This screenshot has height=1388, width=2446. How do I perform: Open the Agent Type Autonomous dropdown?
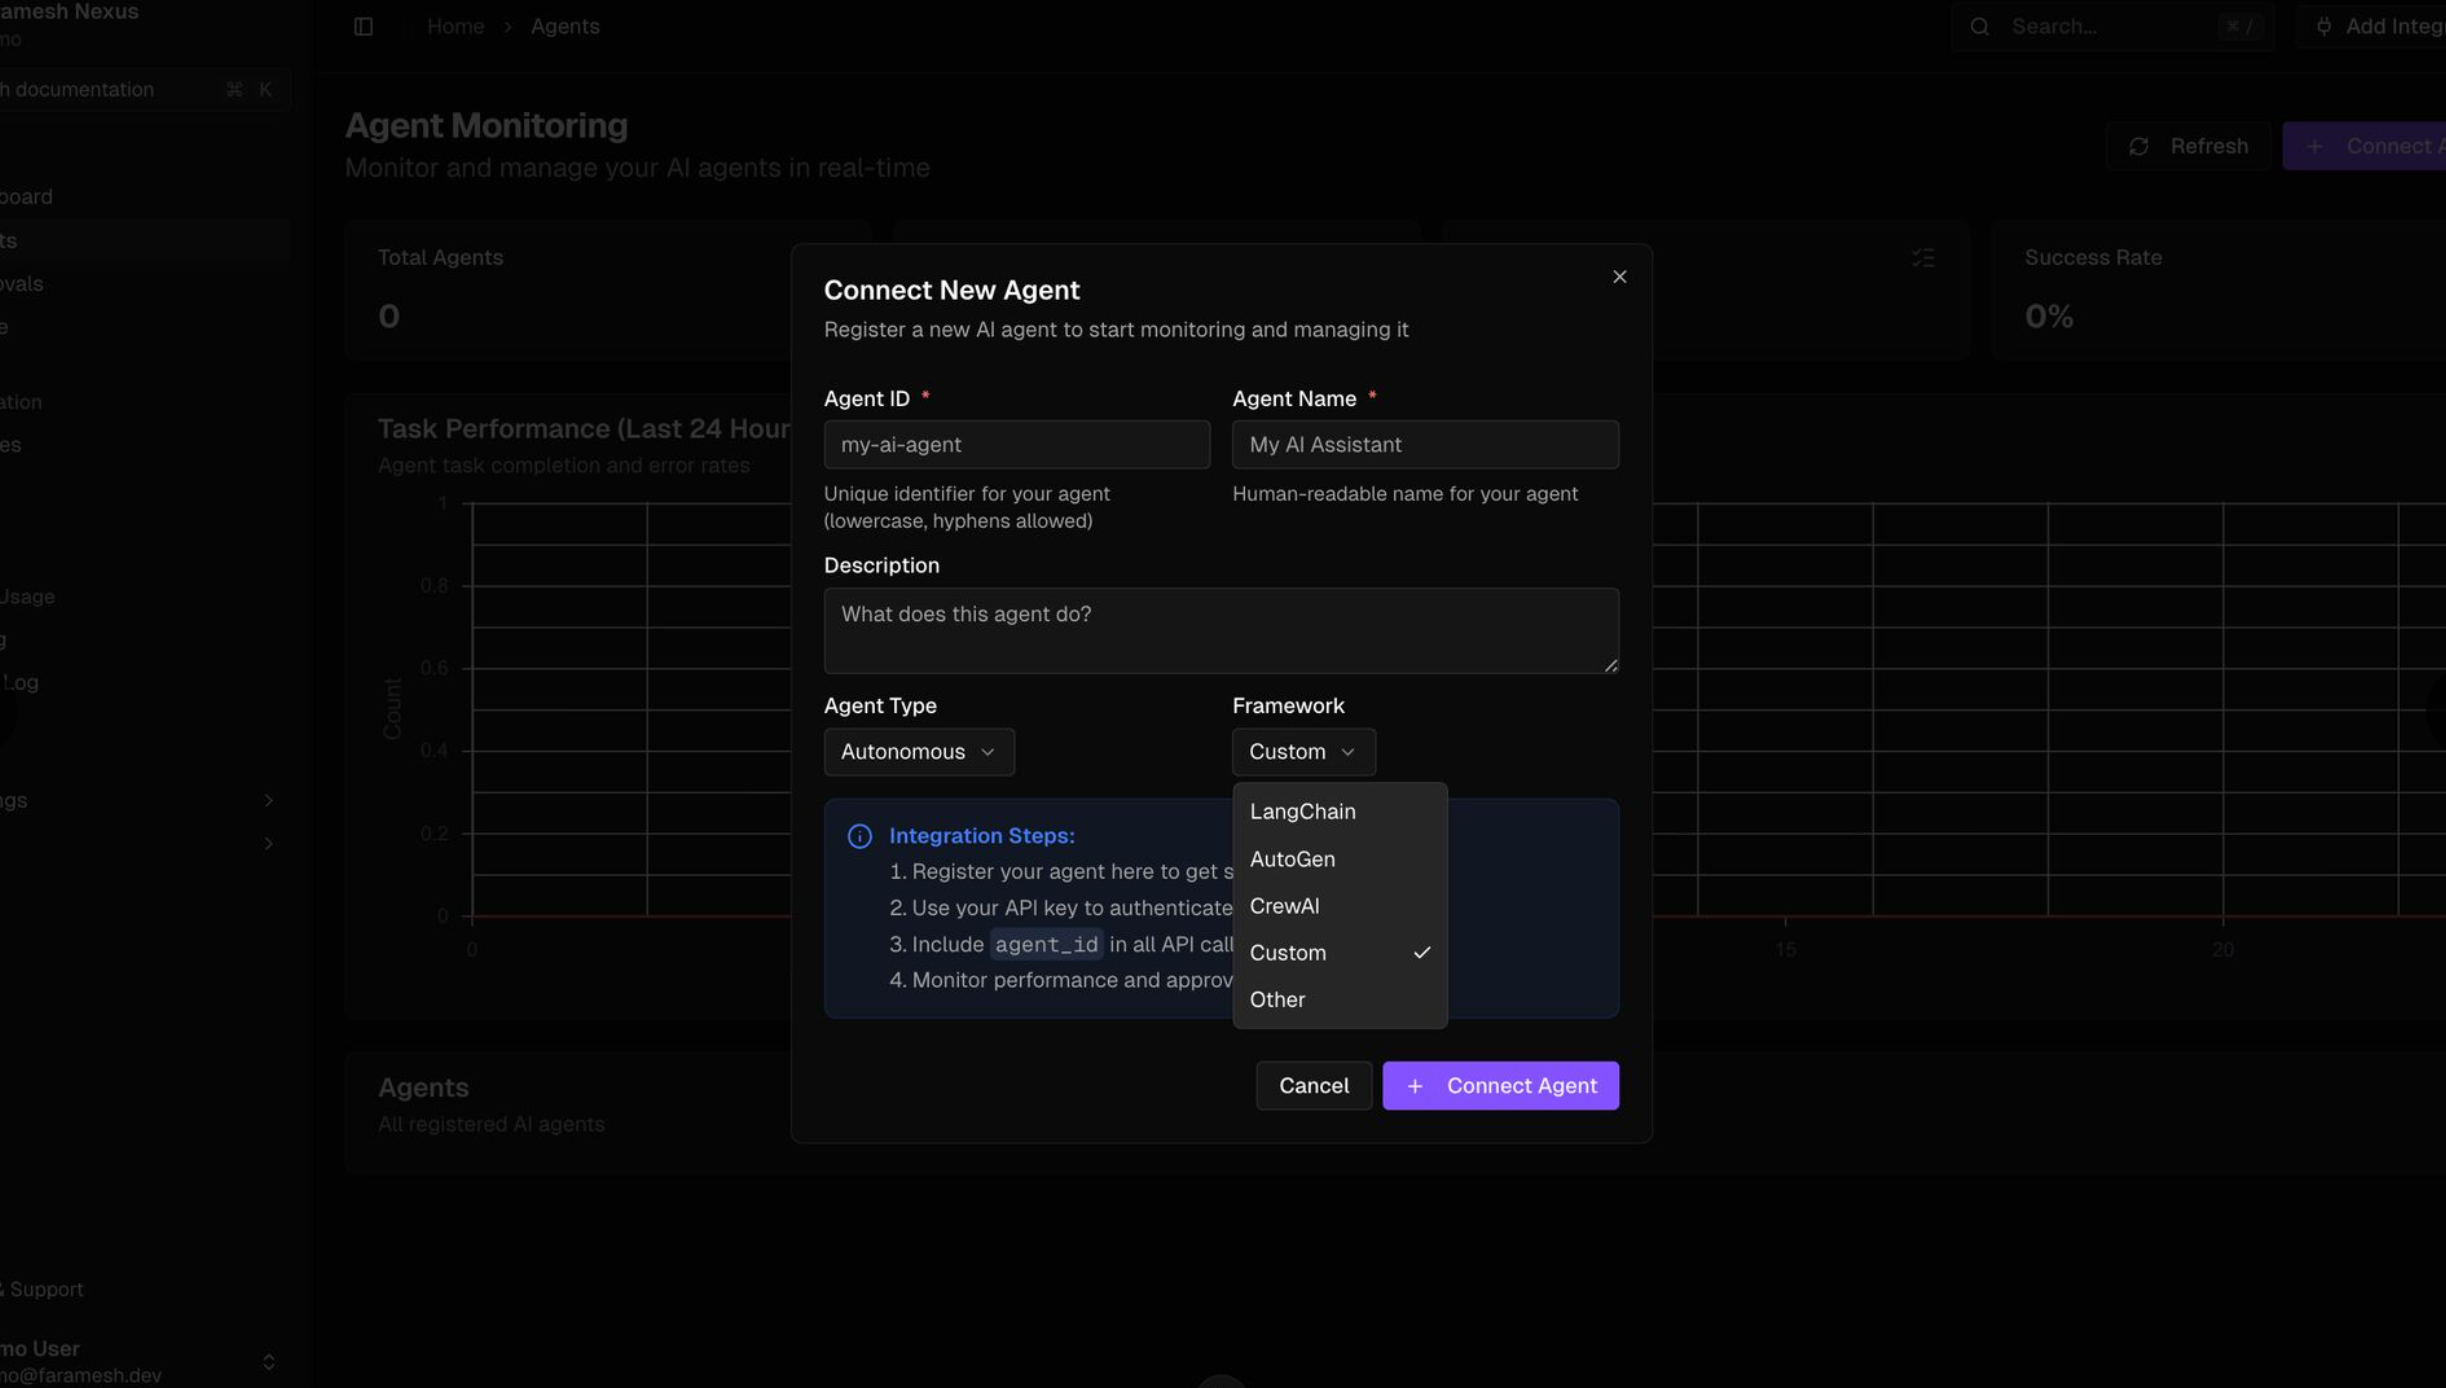(x=918, y=752)
